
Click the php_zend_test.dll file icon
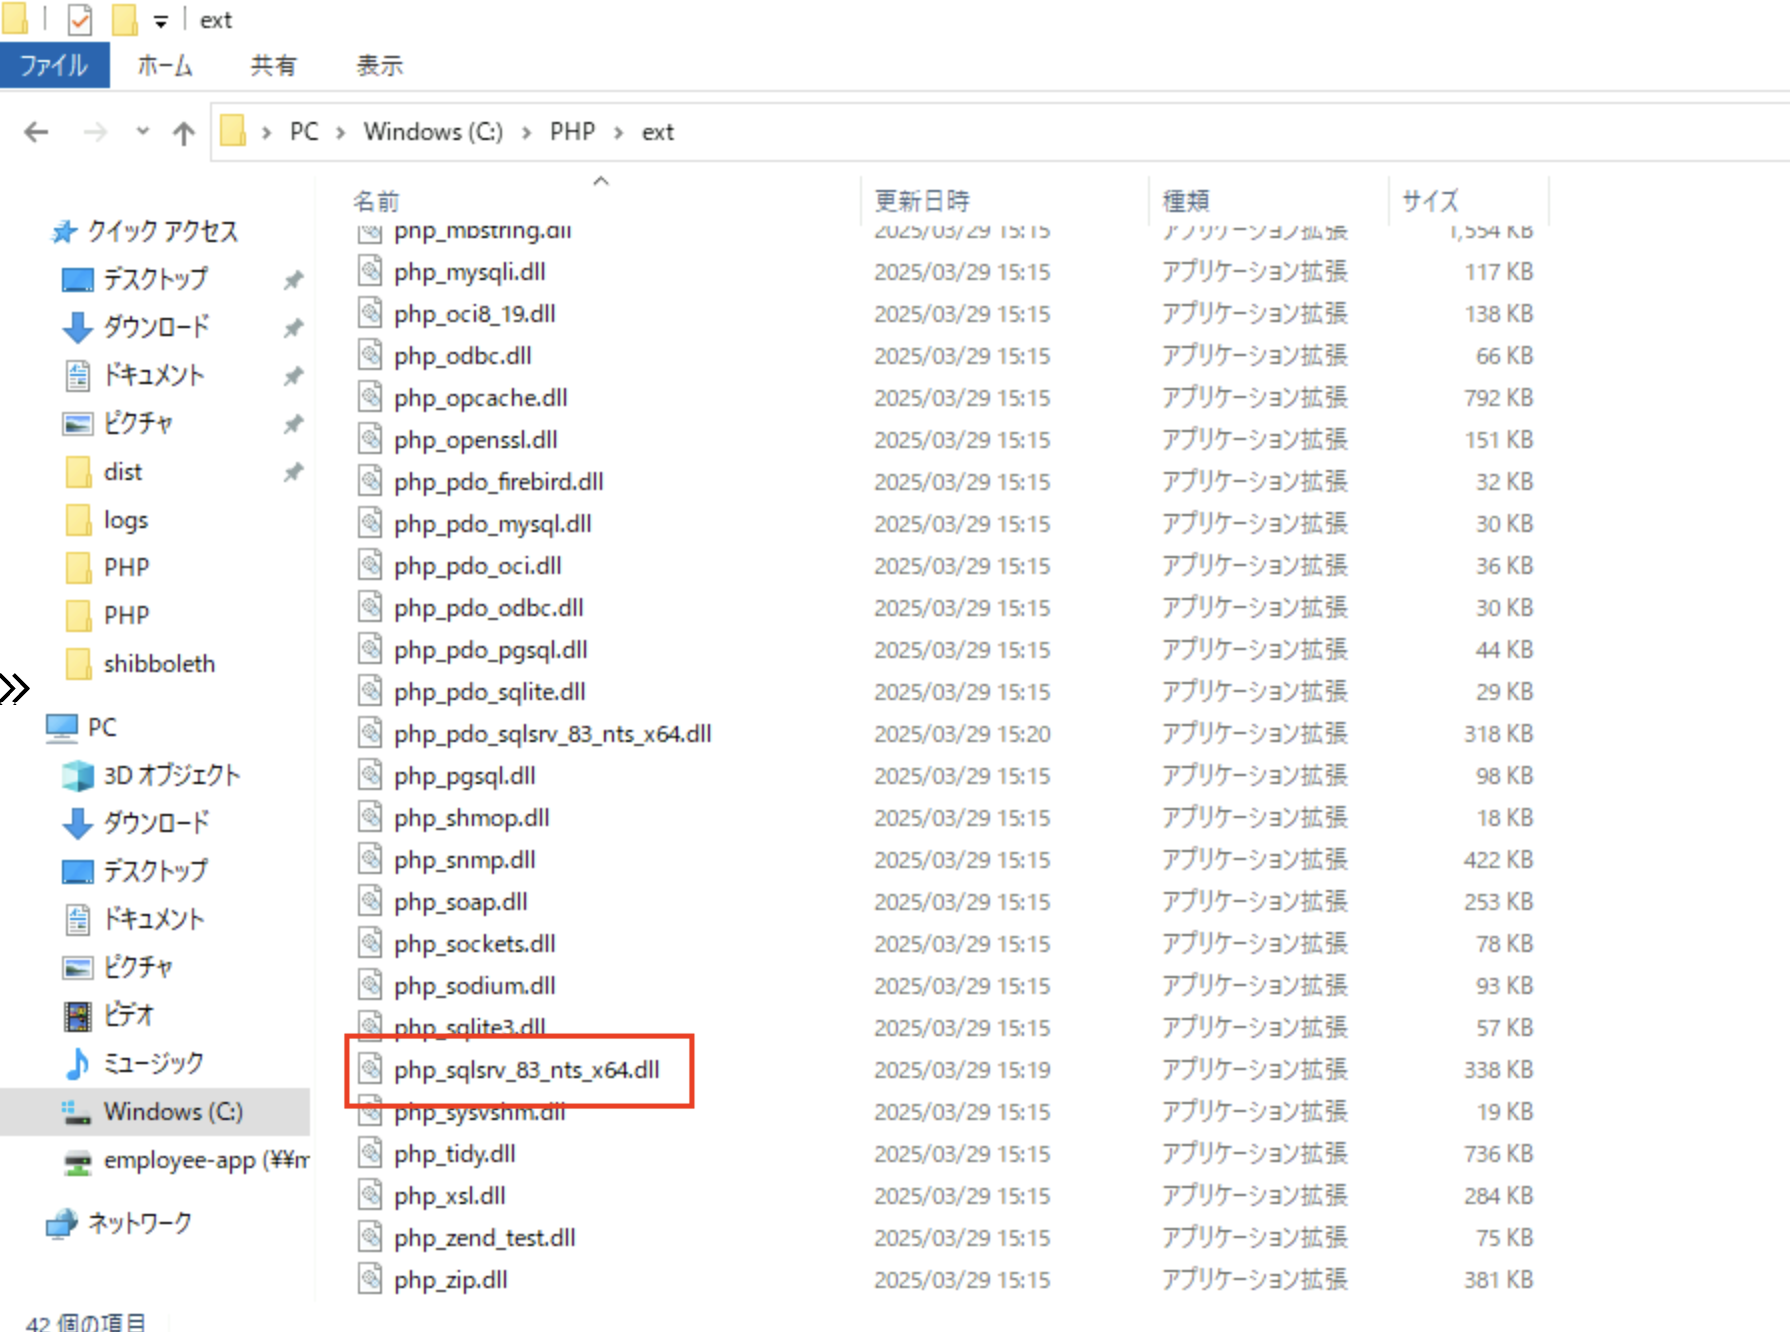tap(371, 1237)
